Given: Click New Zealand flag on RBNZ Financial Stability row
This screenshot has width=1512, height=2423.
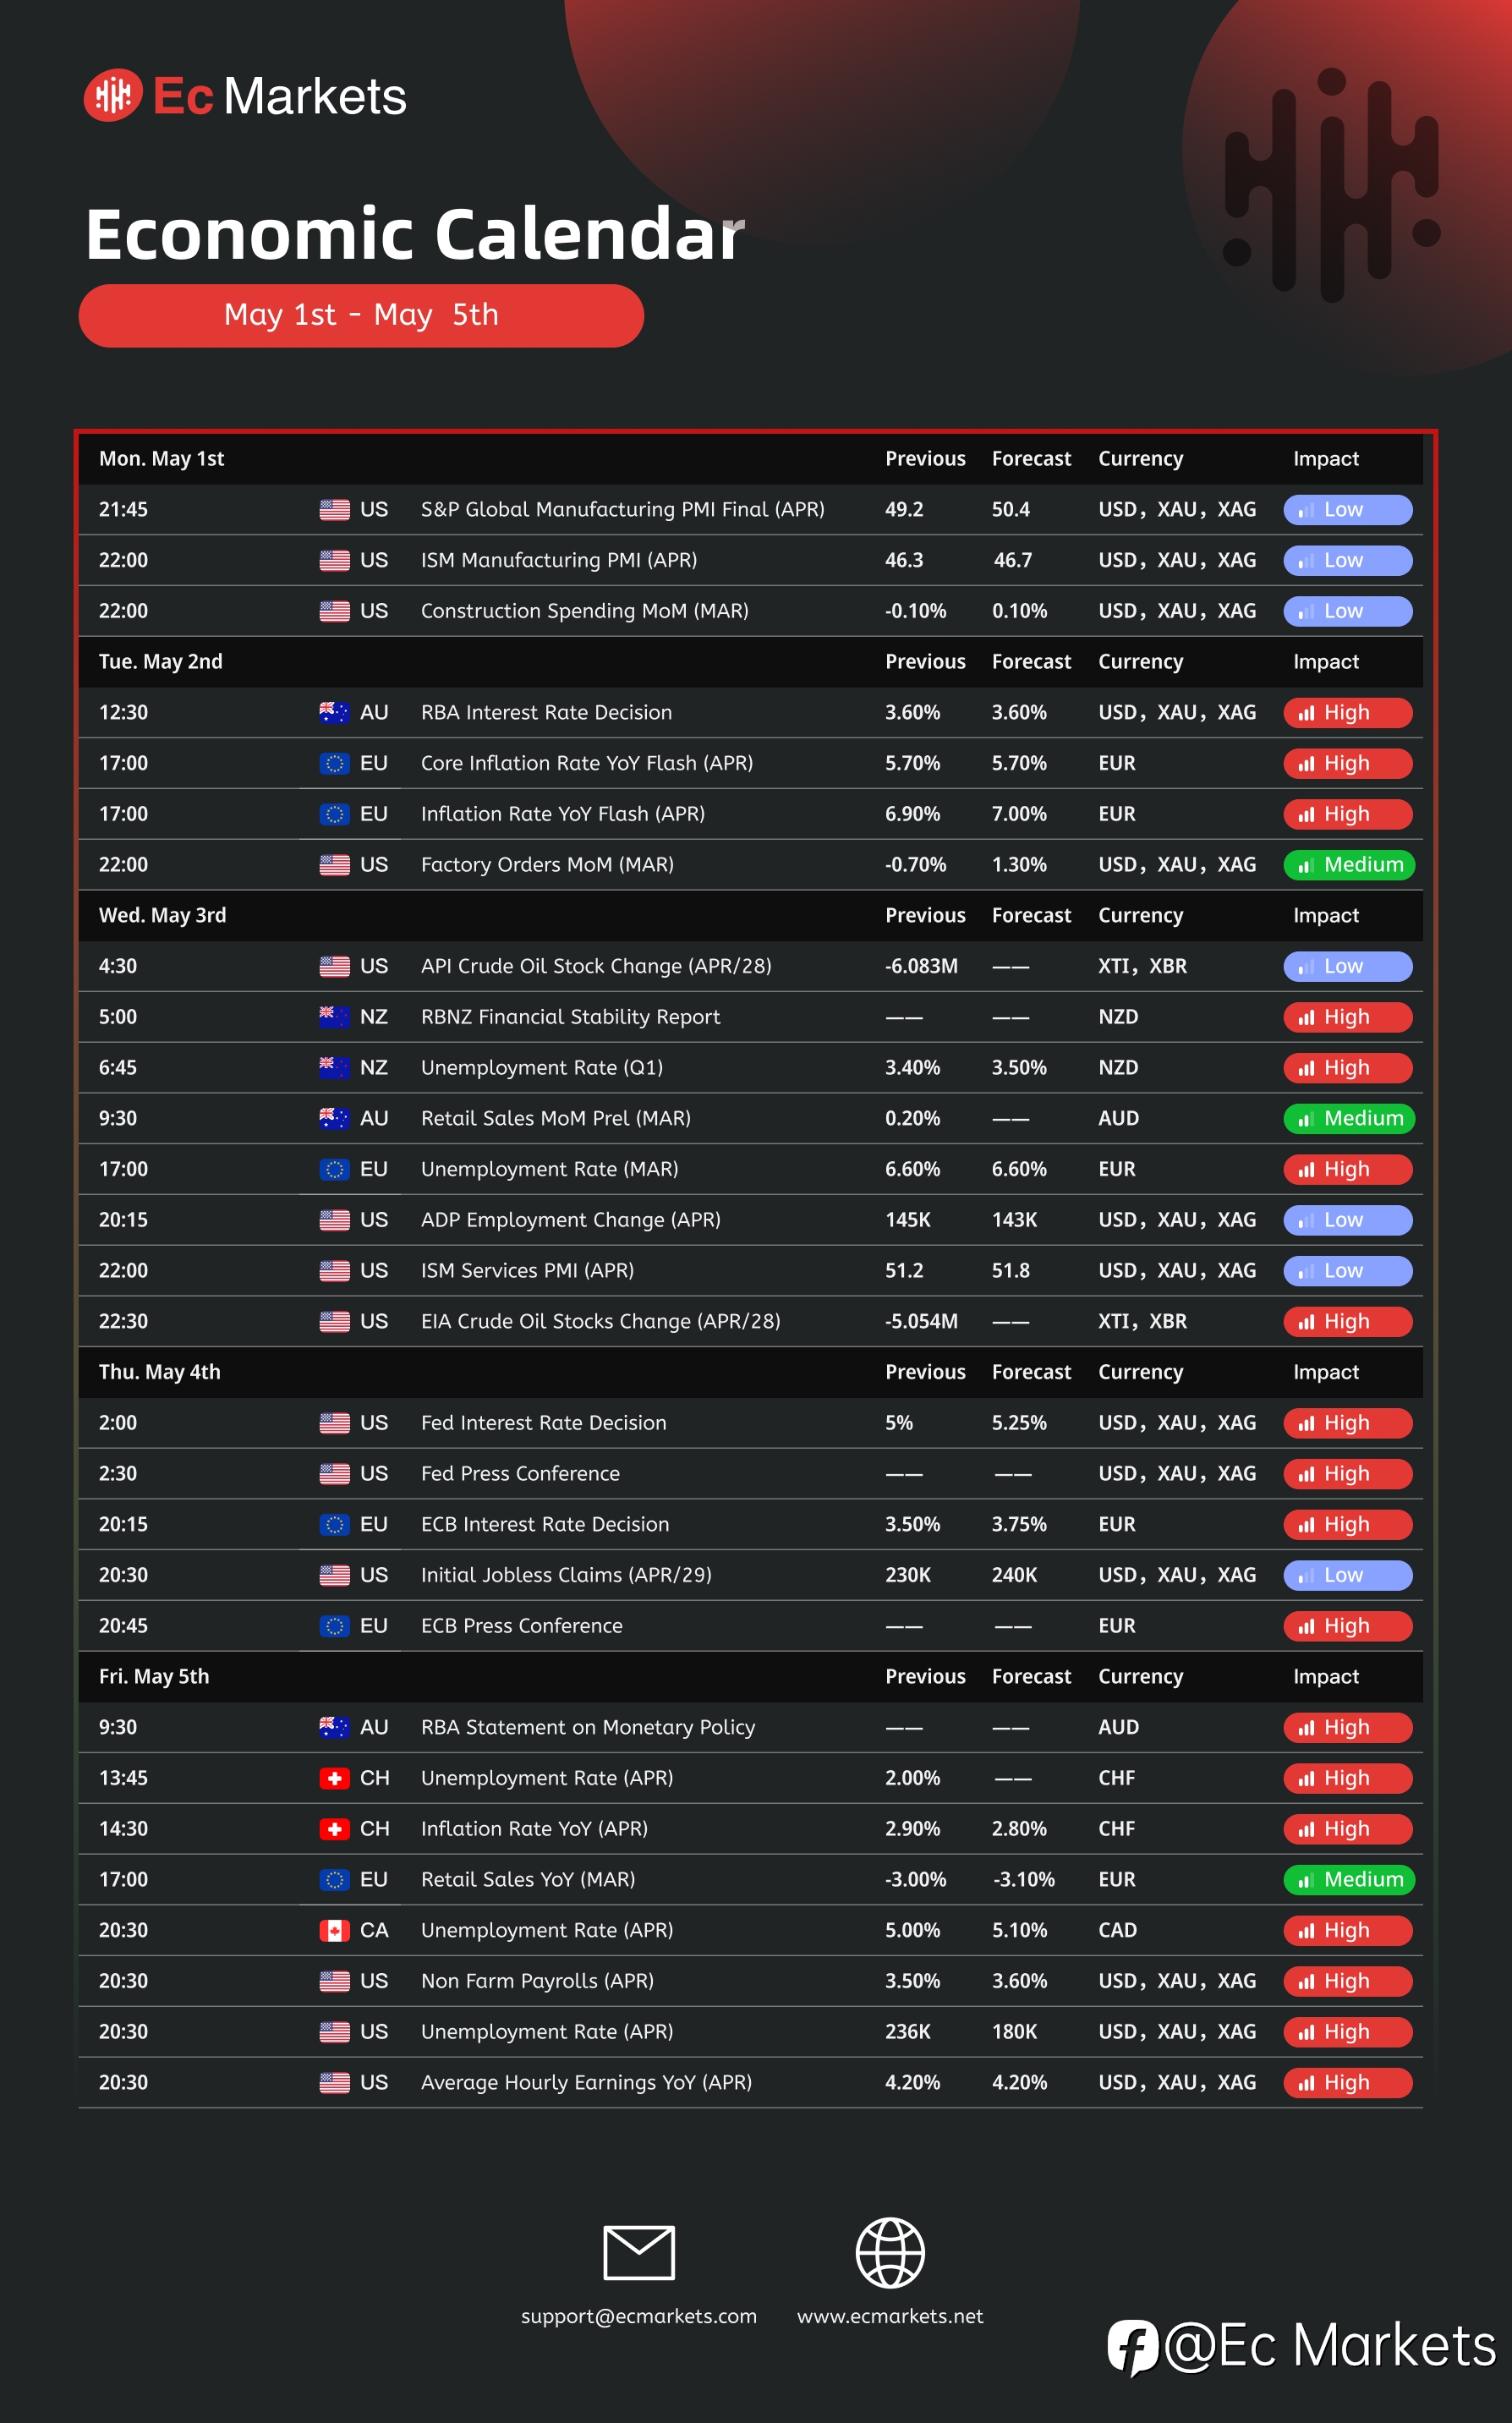Looking at the screenshot, I should tap(334, 1016).
